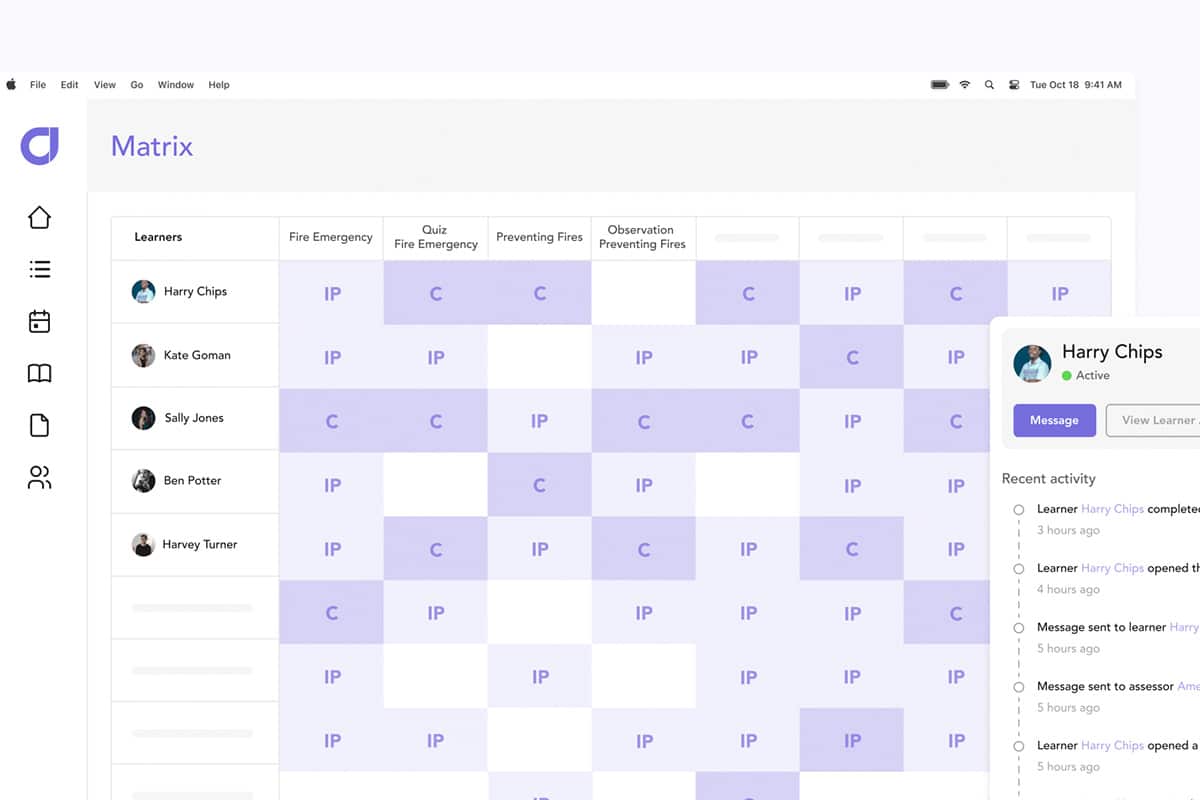The image size is (1200, 800).
Task: Open the File menu
Action: click(38, 85)
